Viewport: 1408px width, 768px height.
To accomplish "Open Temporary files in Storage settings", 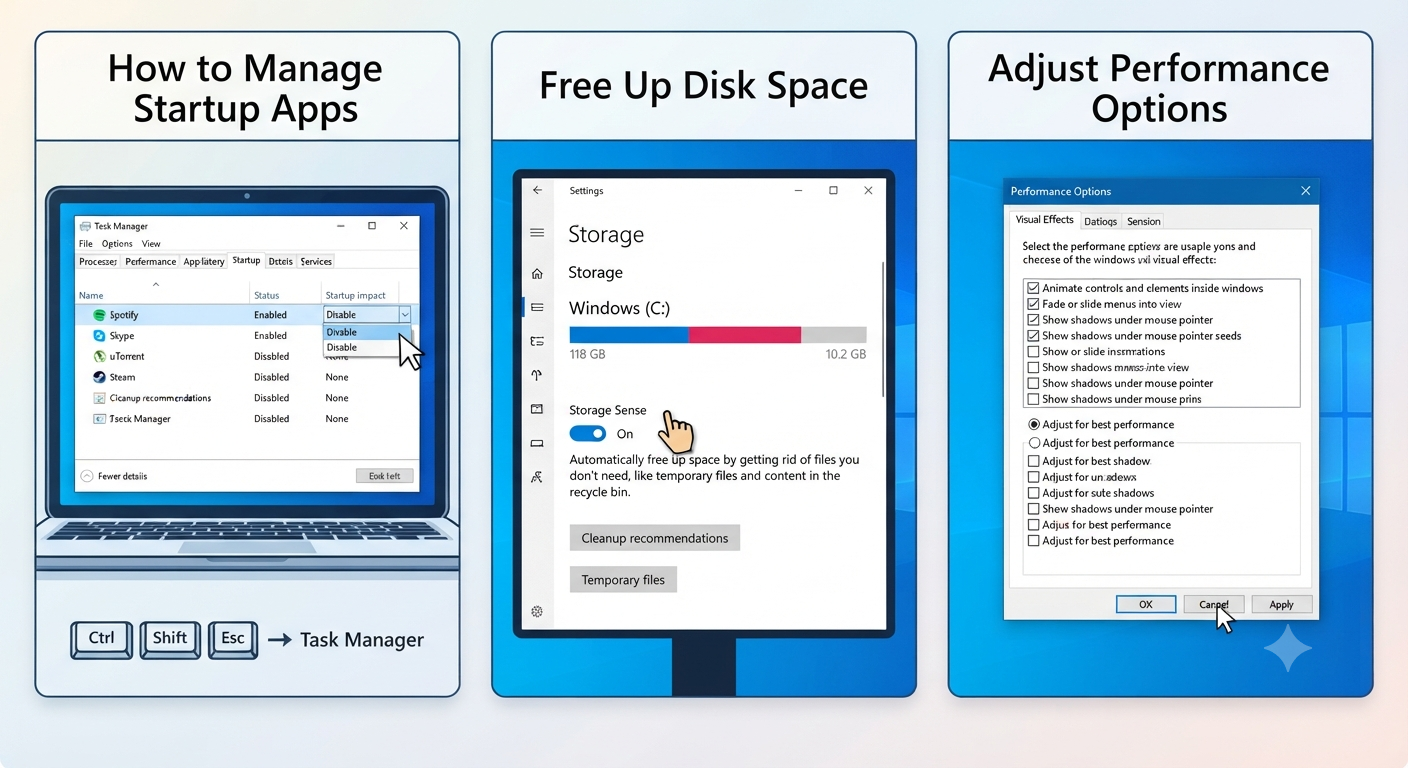I will 623,580.
